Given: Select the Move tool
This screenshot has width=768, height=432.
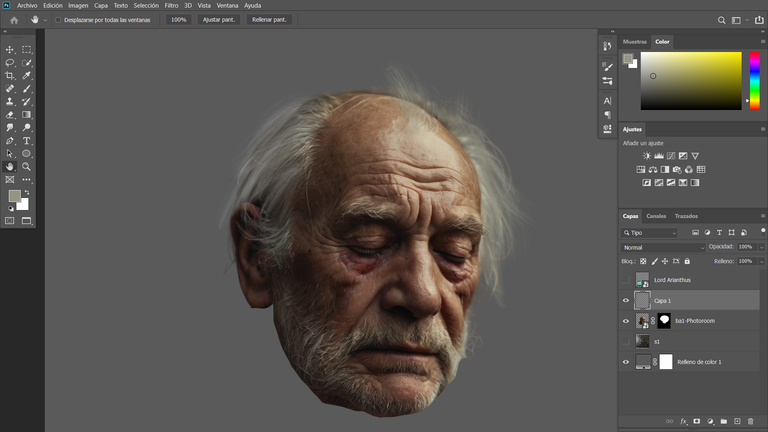Looking at the screenshot, I should (9, 49).
